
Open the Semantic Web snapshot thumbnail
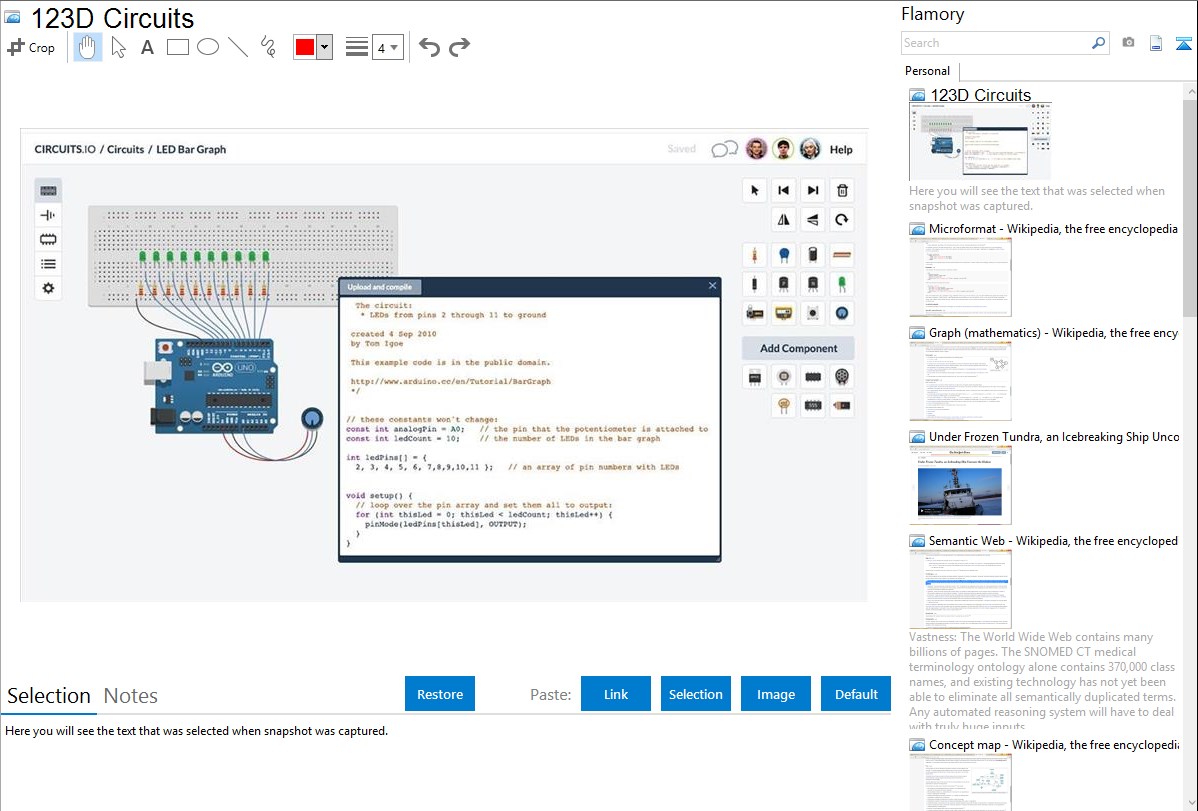pyautogui.click(x=960, y=589)
